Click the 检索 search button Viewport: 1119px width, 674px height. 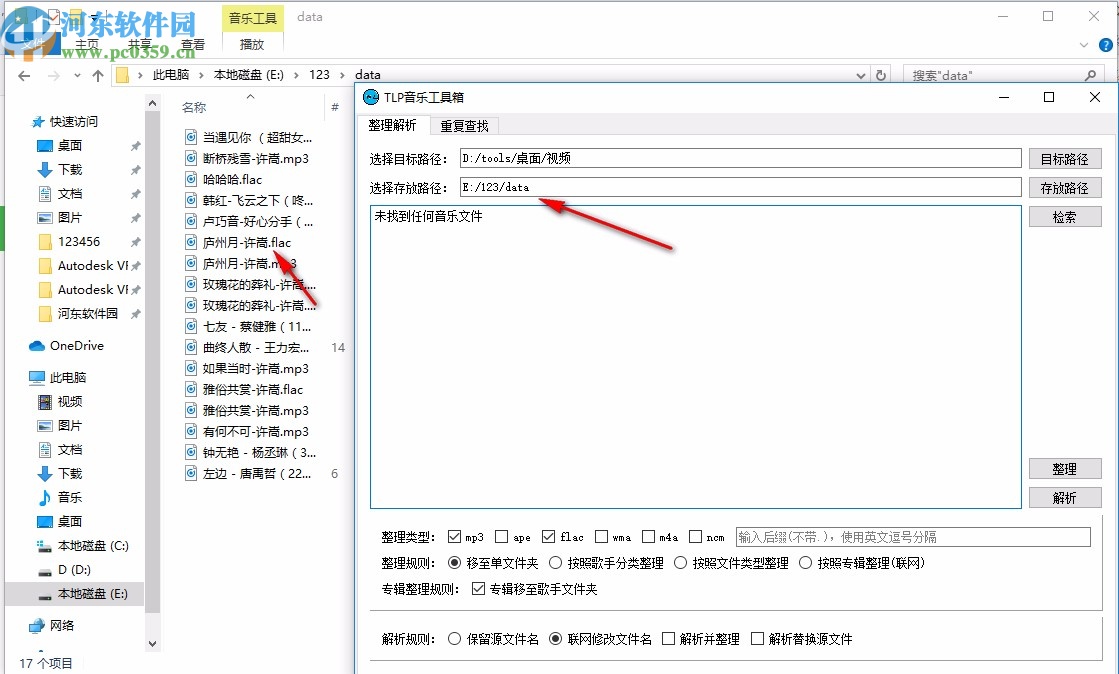(x=1063, y=215)
